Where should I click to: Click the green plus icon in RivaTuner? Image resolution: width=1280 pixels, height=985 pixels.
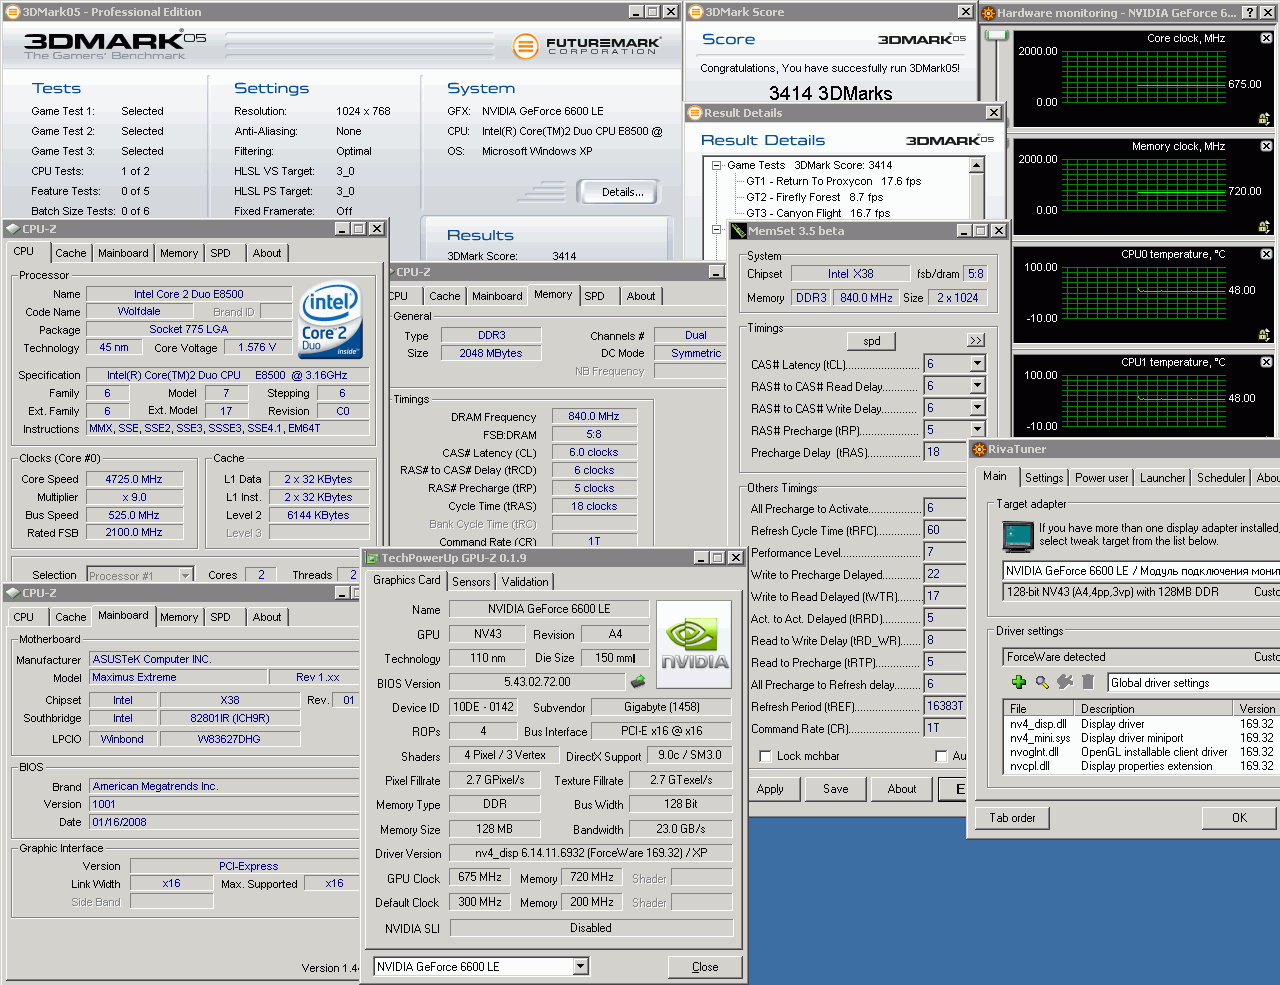(1018, 682)
